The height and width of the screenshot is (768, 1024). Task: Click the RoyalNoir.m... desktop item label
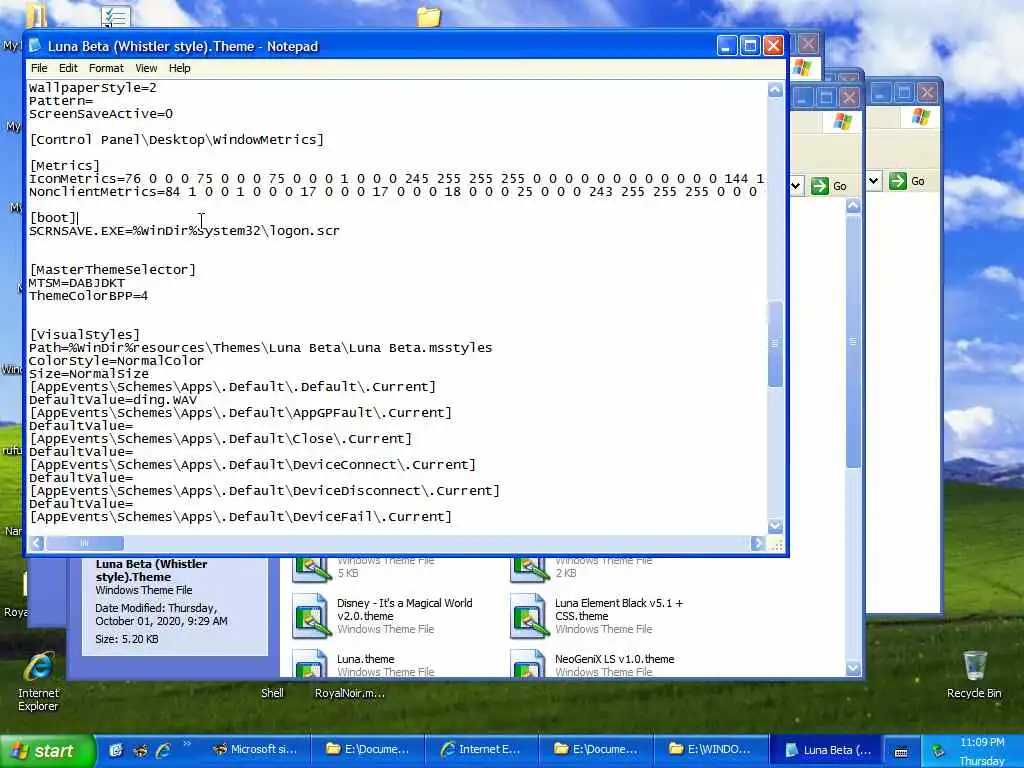coord(349,693)
